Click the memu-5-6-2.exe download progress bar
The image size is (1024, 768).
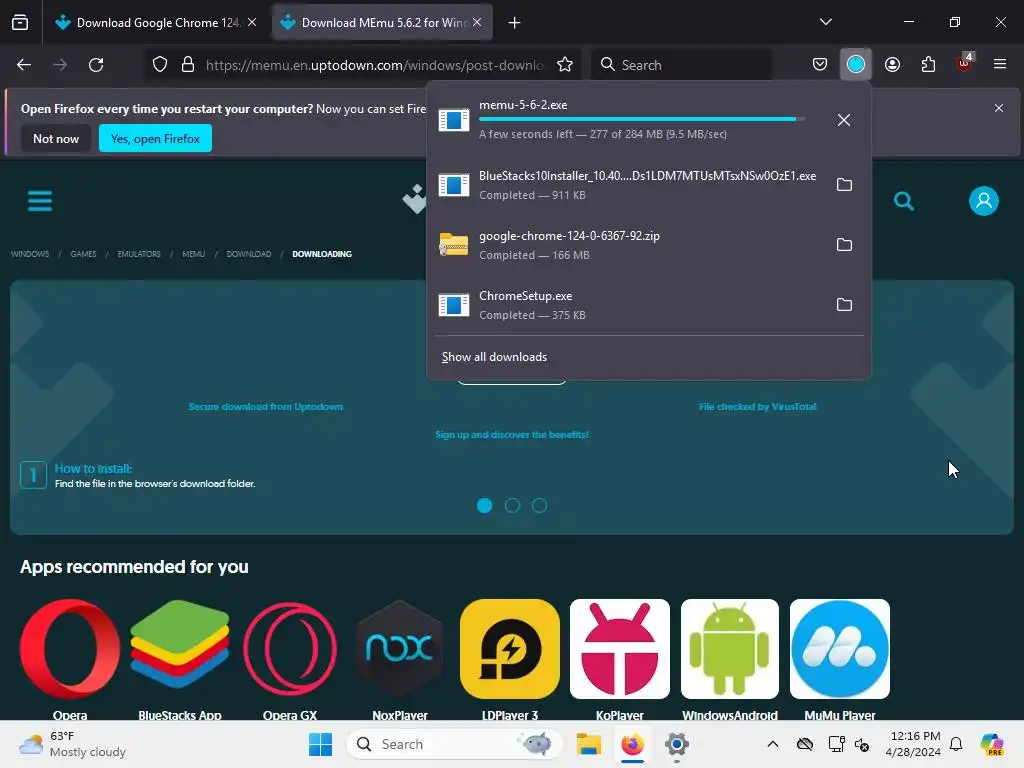[642, 120]
